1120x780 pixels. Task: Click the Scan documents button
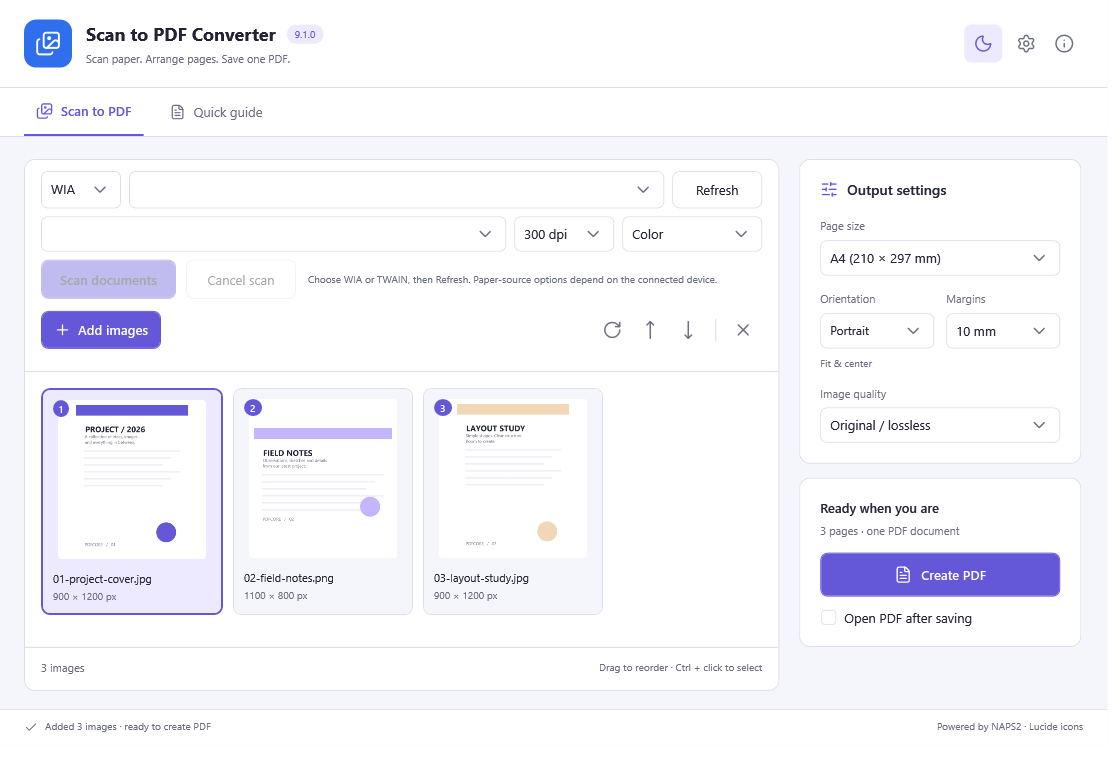point(109,280)
